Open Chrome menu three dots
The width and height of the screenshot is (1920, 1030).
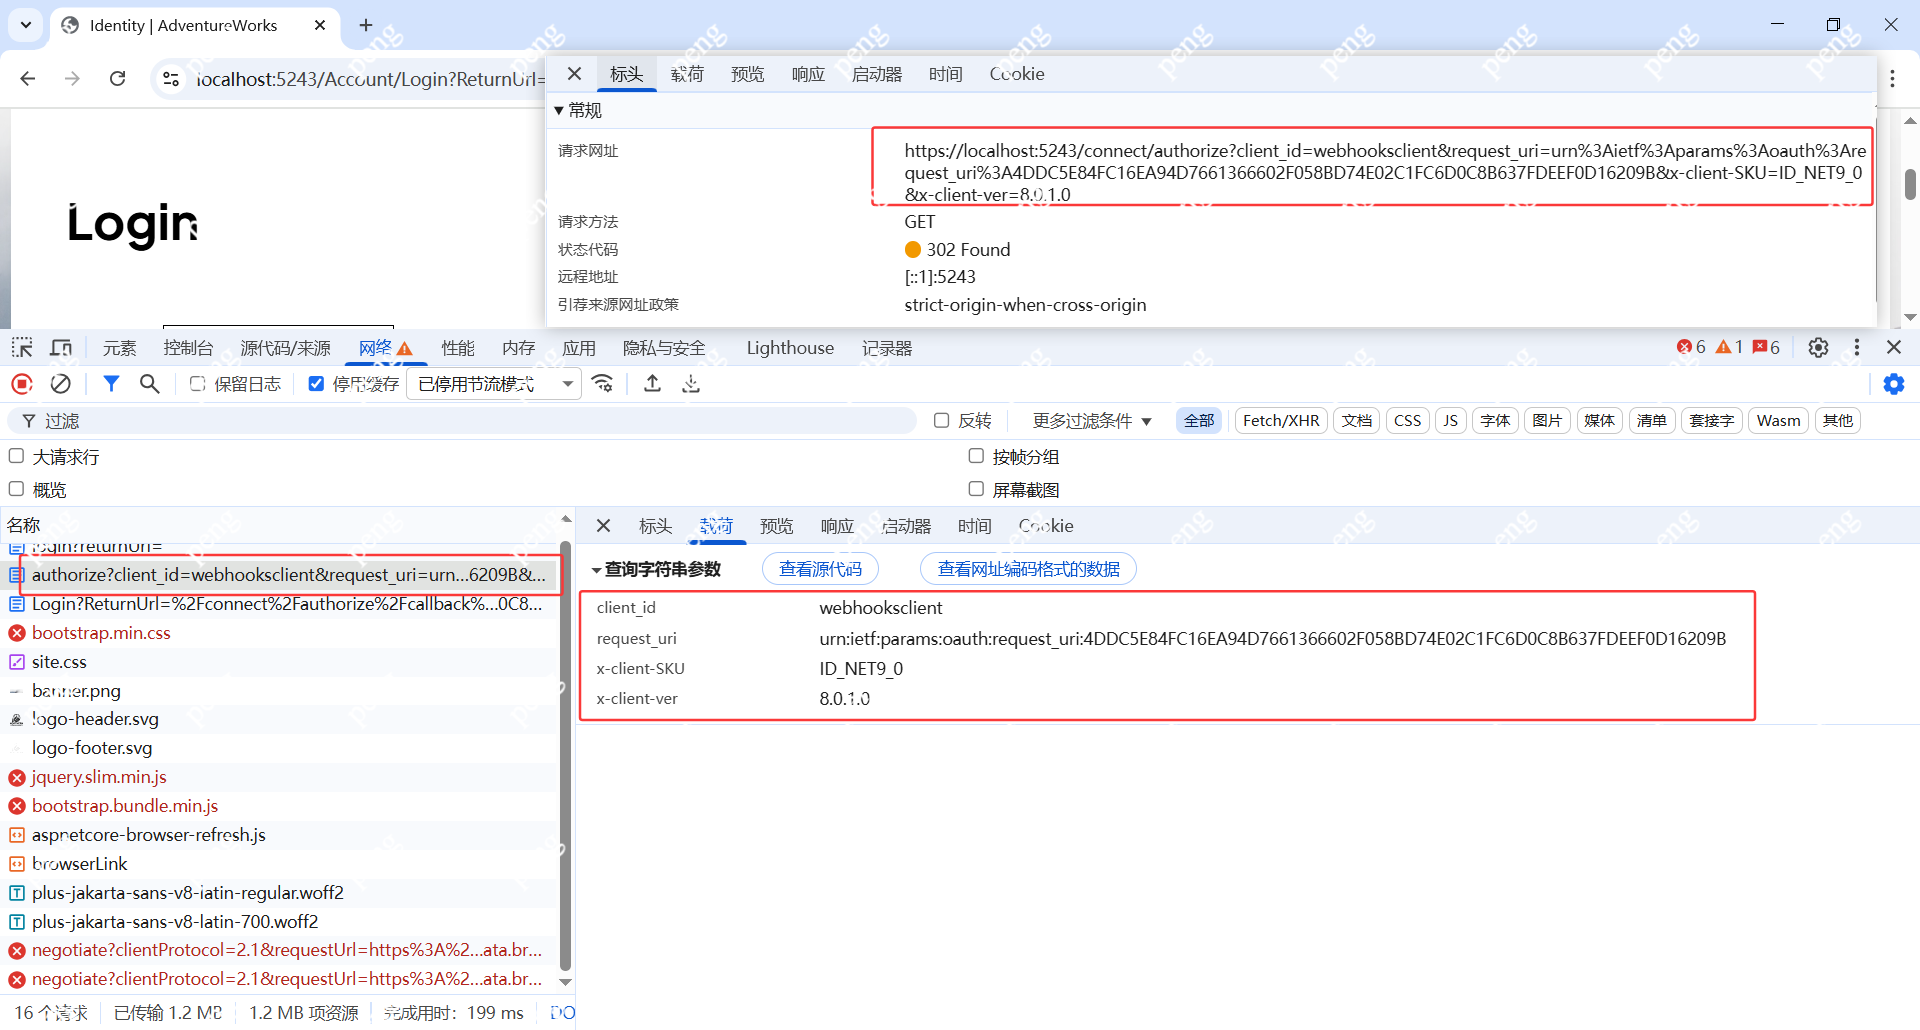click(x=1893, y=79)
